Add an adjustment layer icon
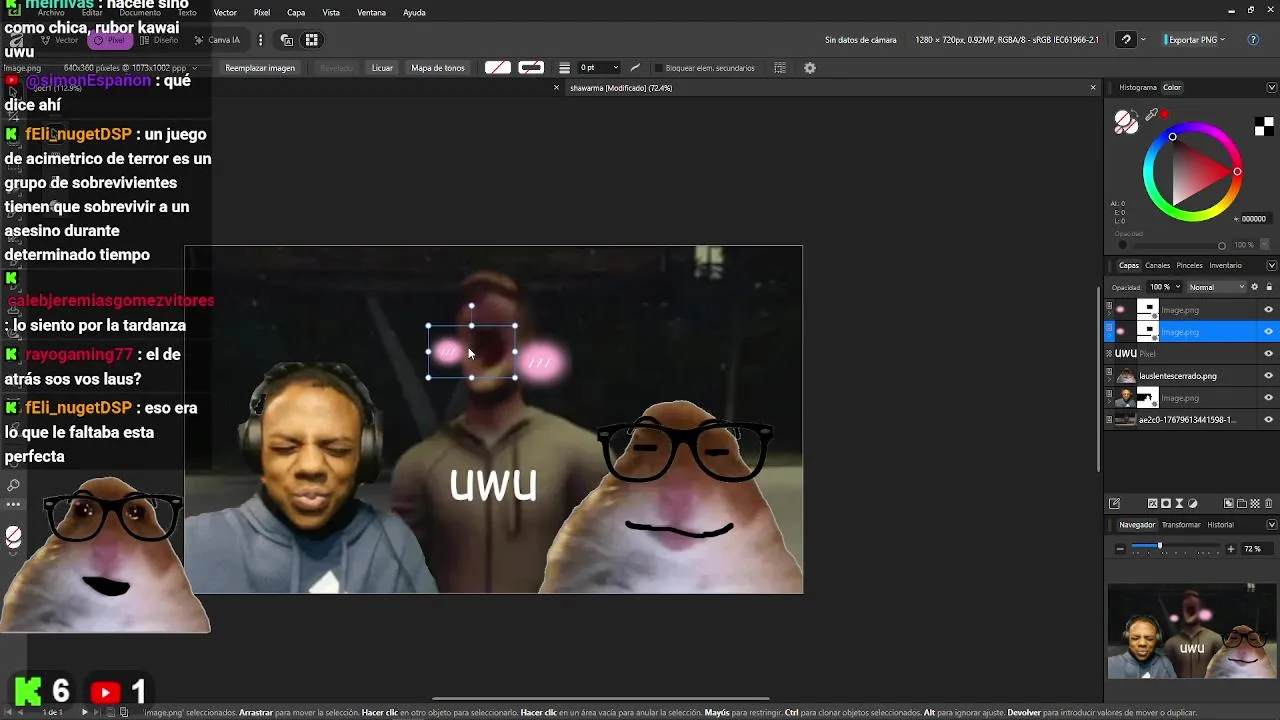1280x720 pixels. [x=1193, y=504]
